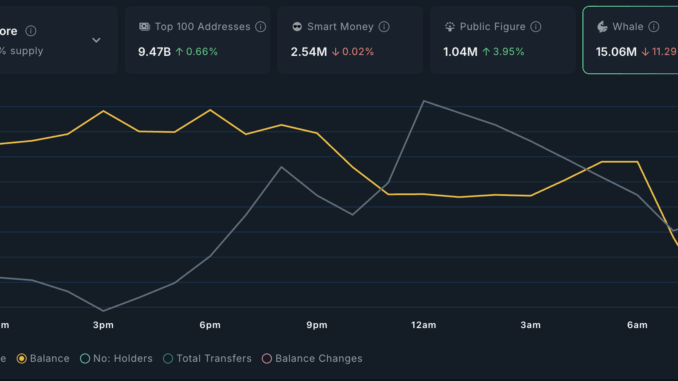The image size is (678, 381).
Task: Enable the Total Transfers series
Action: [x=168, y=359]
